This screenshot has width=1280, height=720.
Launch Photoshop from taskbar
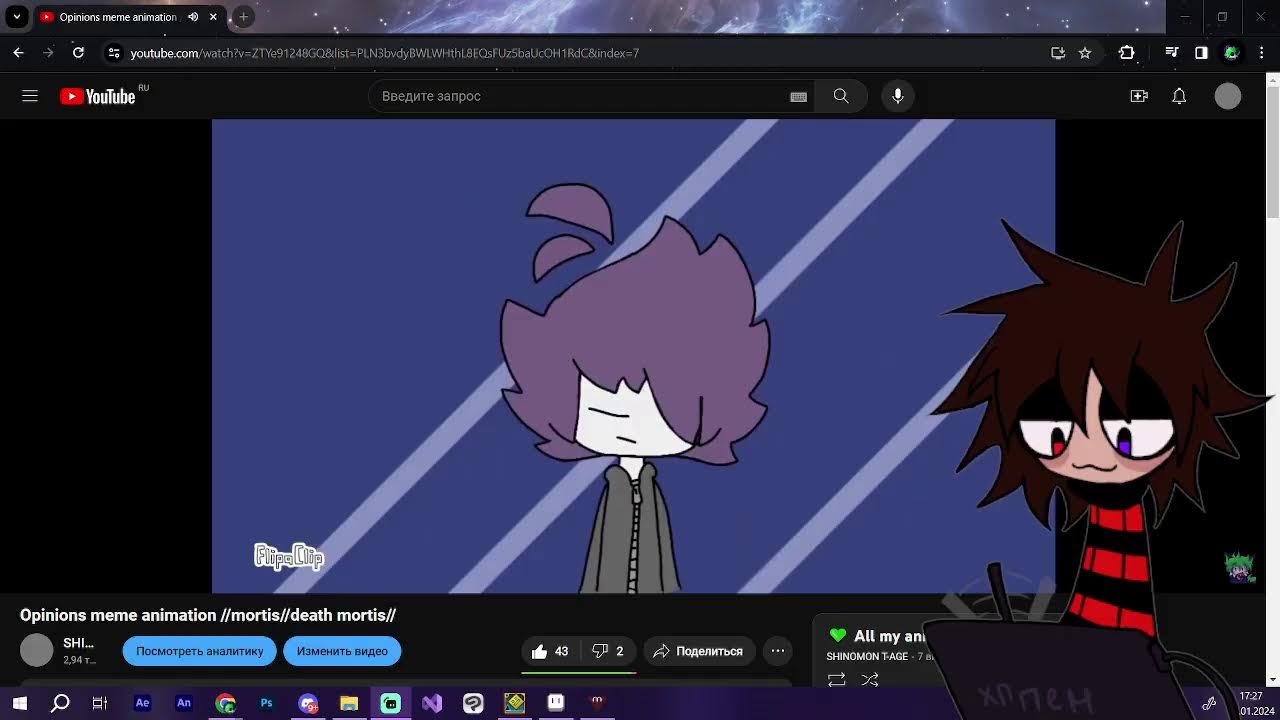(x=266, y=703)
